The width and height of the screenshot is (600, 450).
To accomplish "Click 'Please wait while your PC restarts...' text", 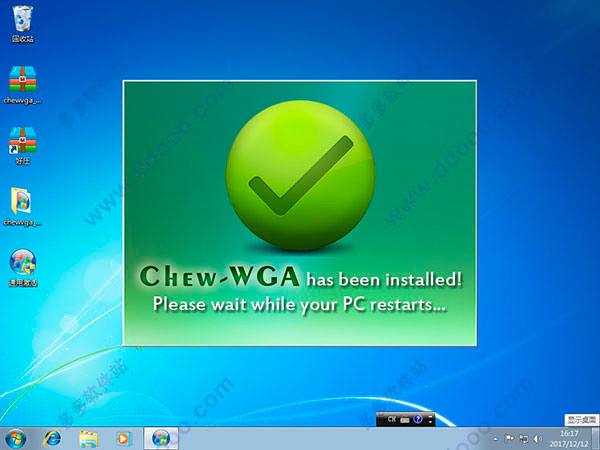I will (x=300, y=305).
